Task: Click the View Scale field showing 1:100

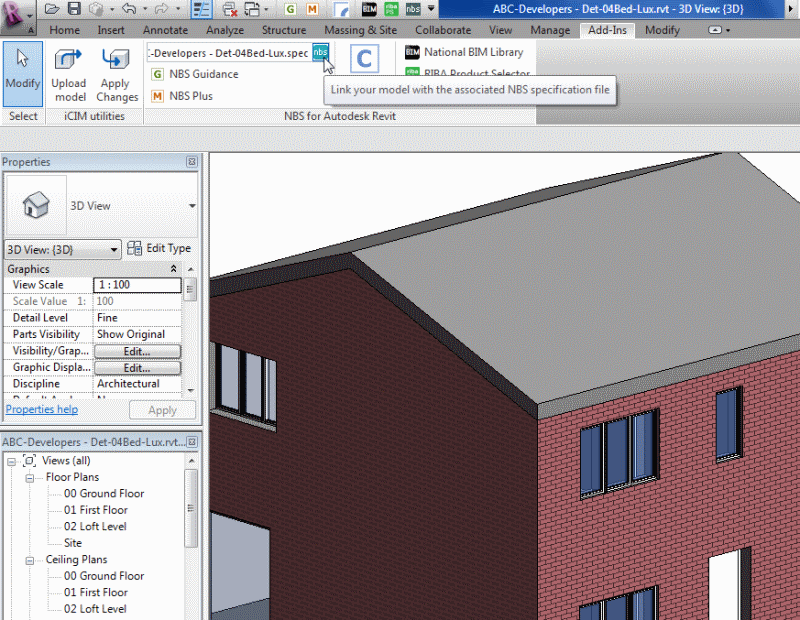Action: pyautogui.click(x=137, y=285)
